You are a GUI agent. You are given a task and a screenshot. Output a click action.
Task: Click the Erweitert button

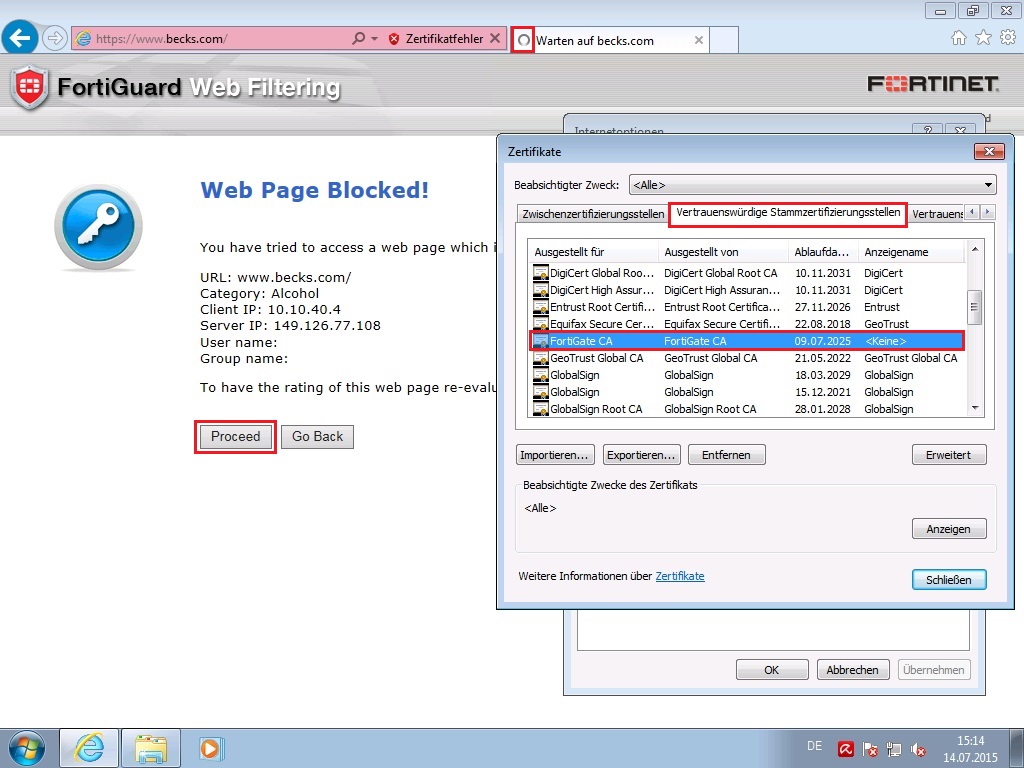[948, 455]
